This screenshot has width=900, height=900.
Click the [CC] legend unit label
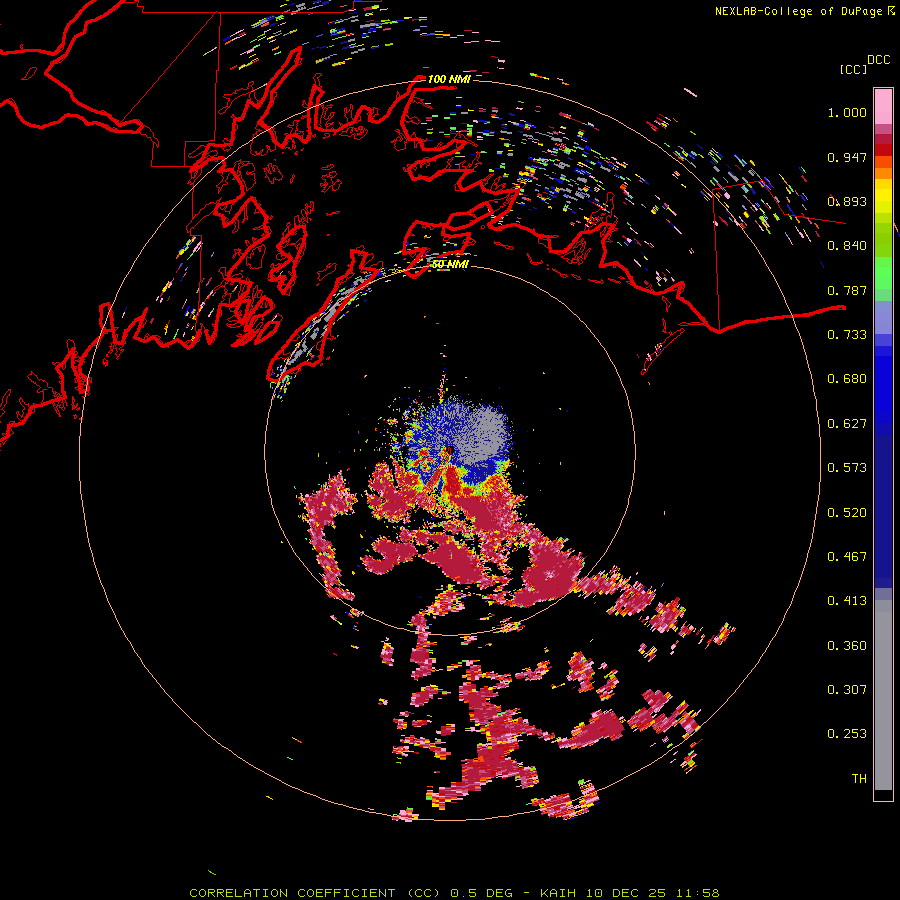(x=854, y=69)
